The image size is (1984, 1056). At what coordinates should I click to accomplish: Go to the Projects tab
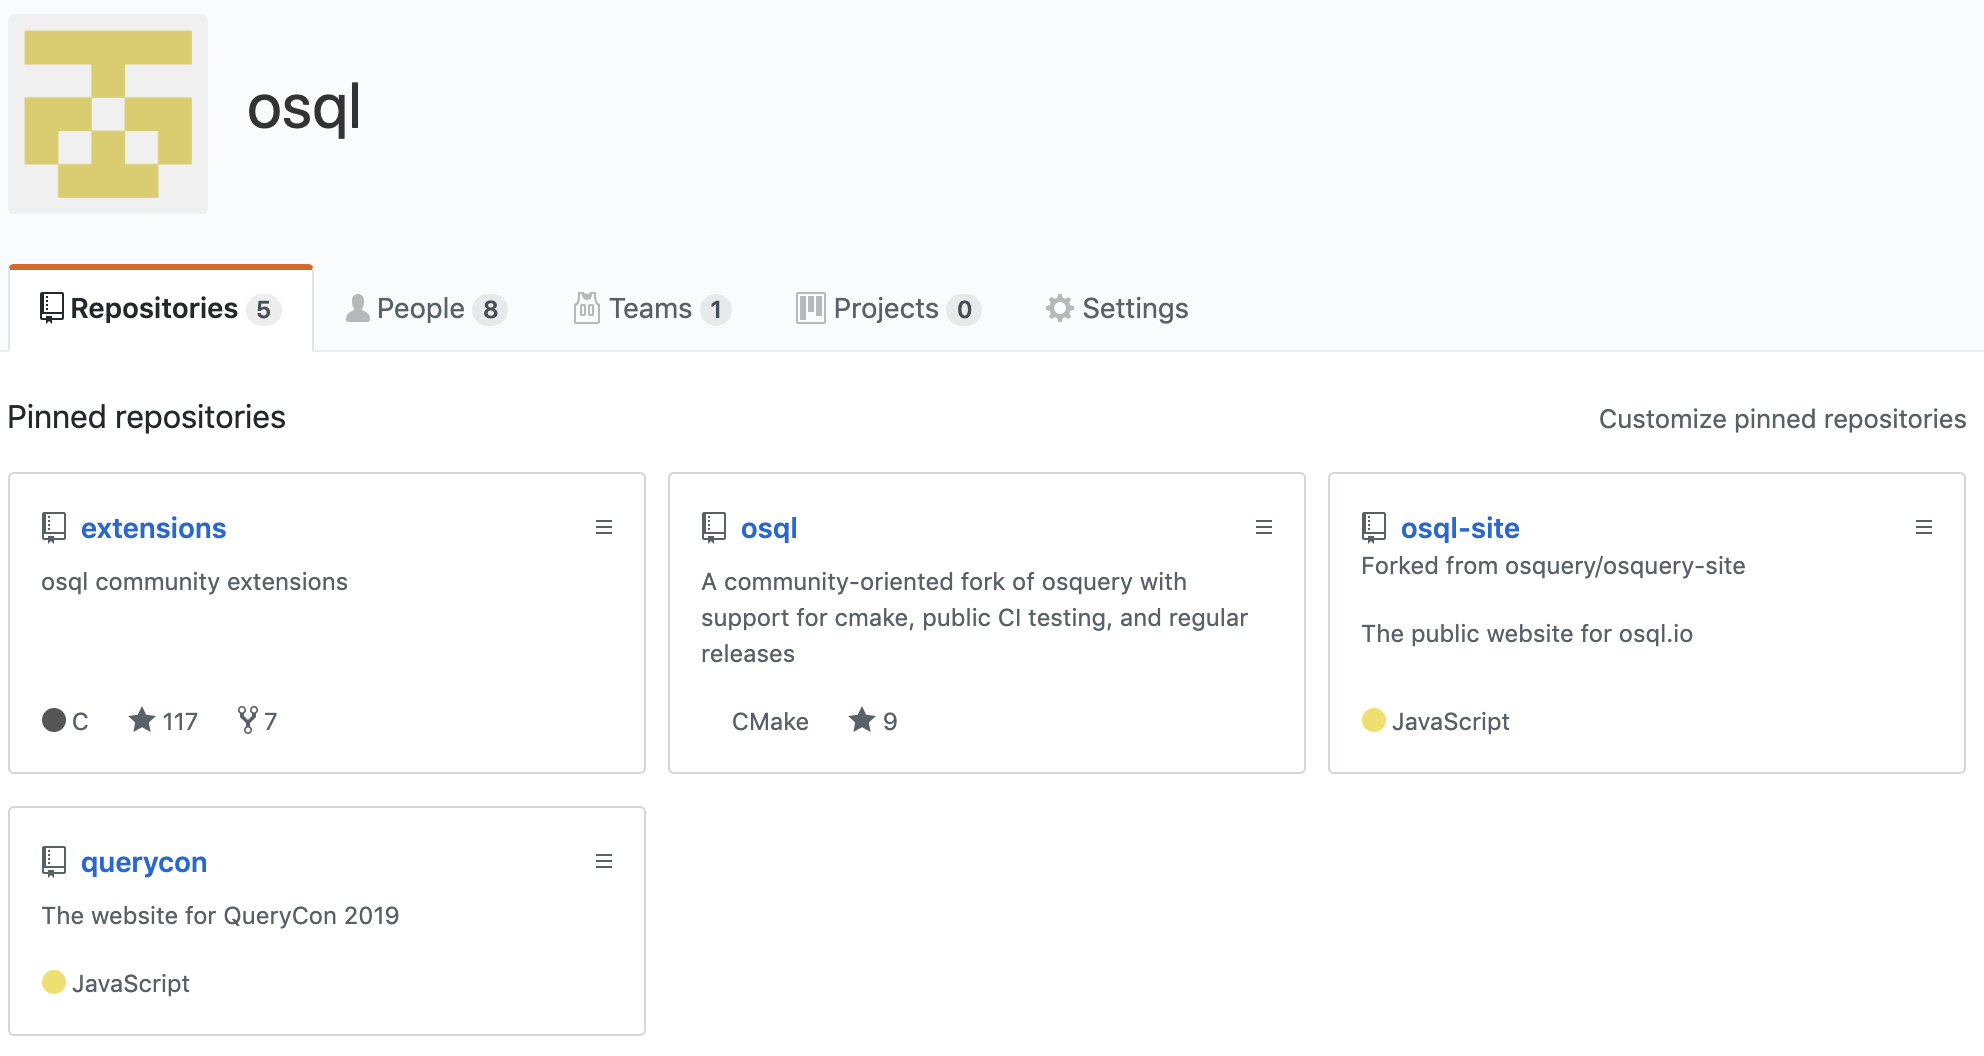887,309
